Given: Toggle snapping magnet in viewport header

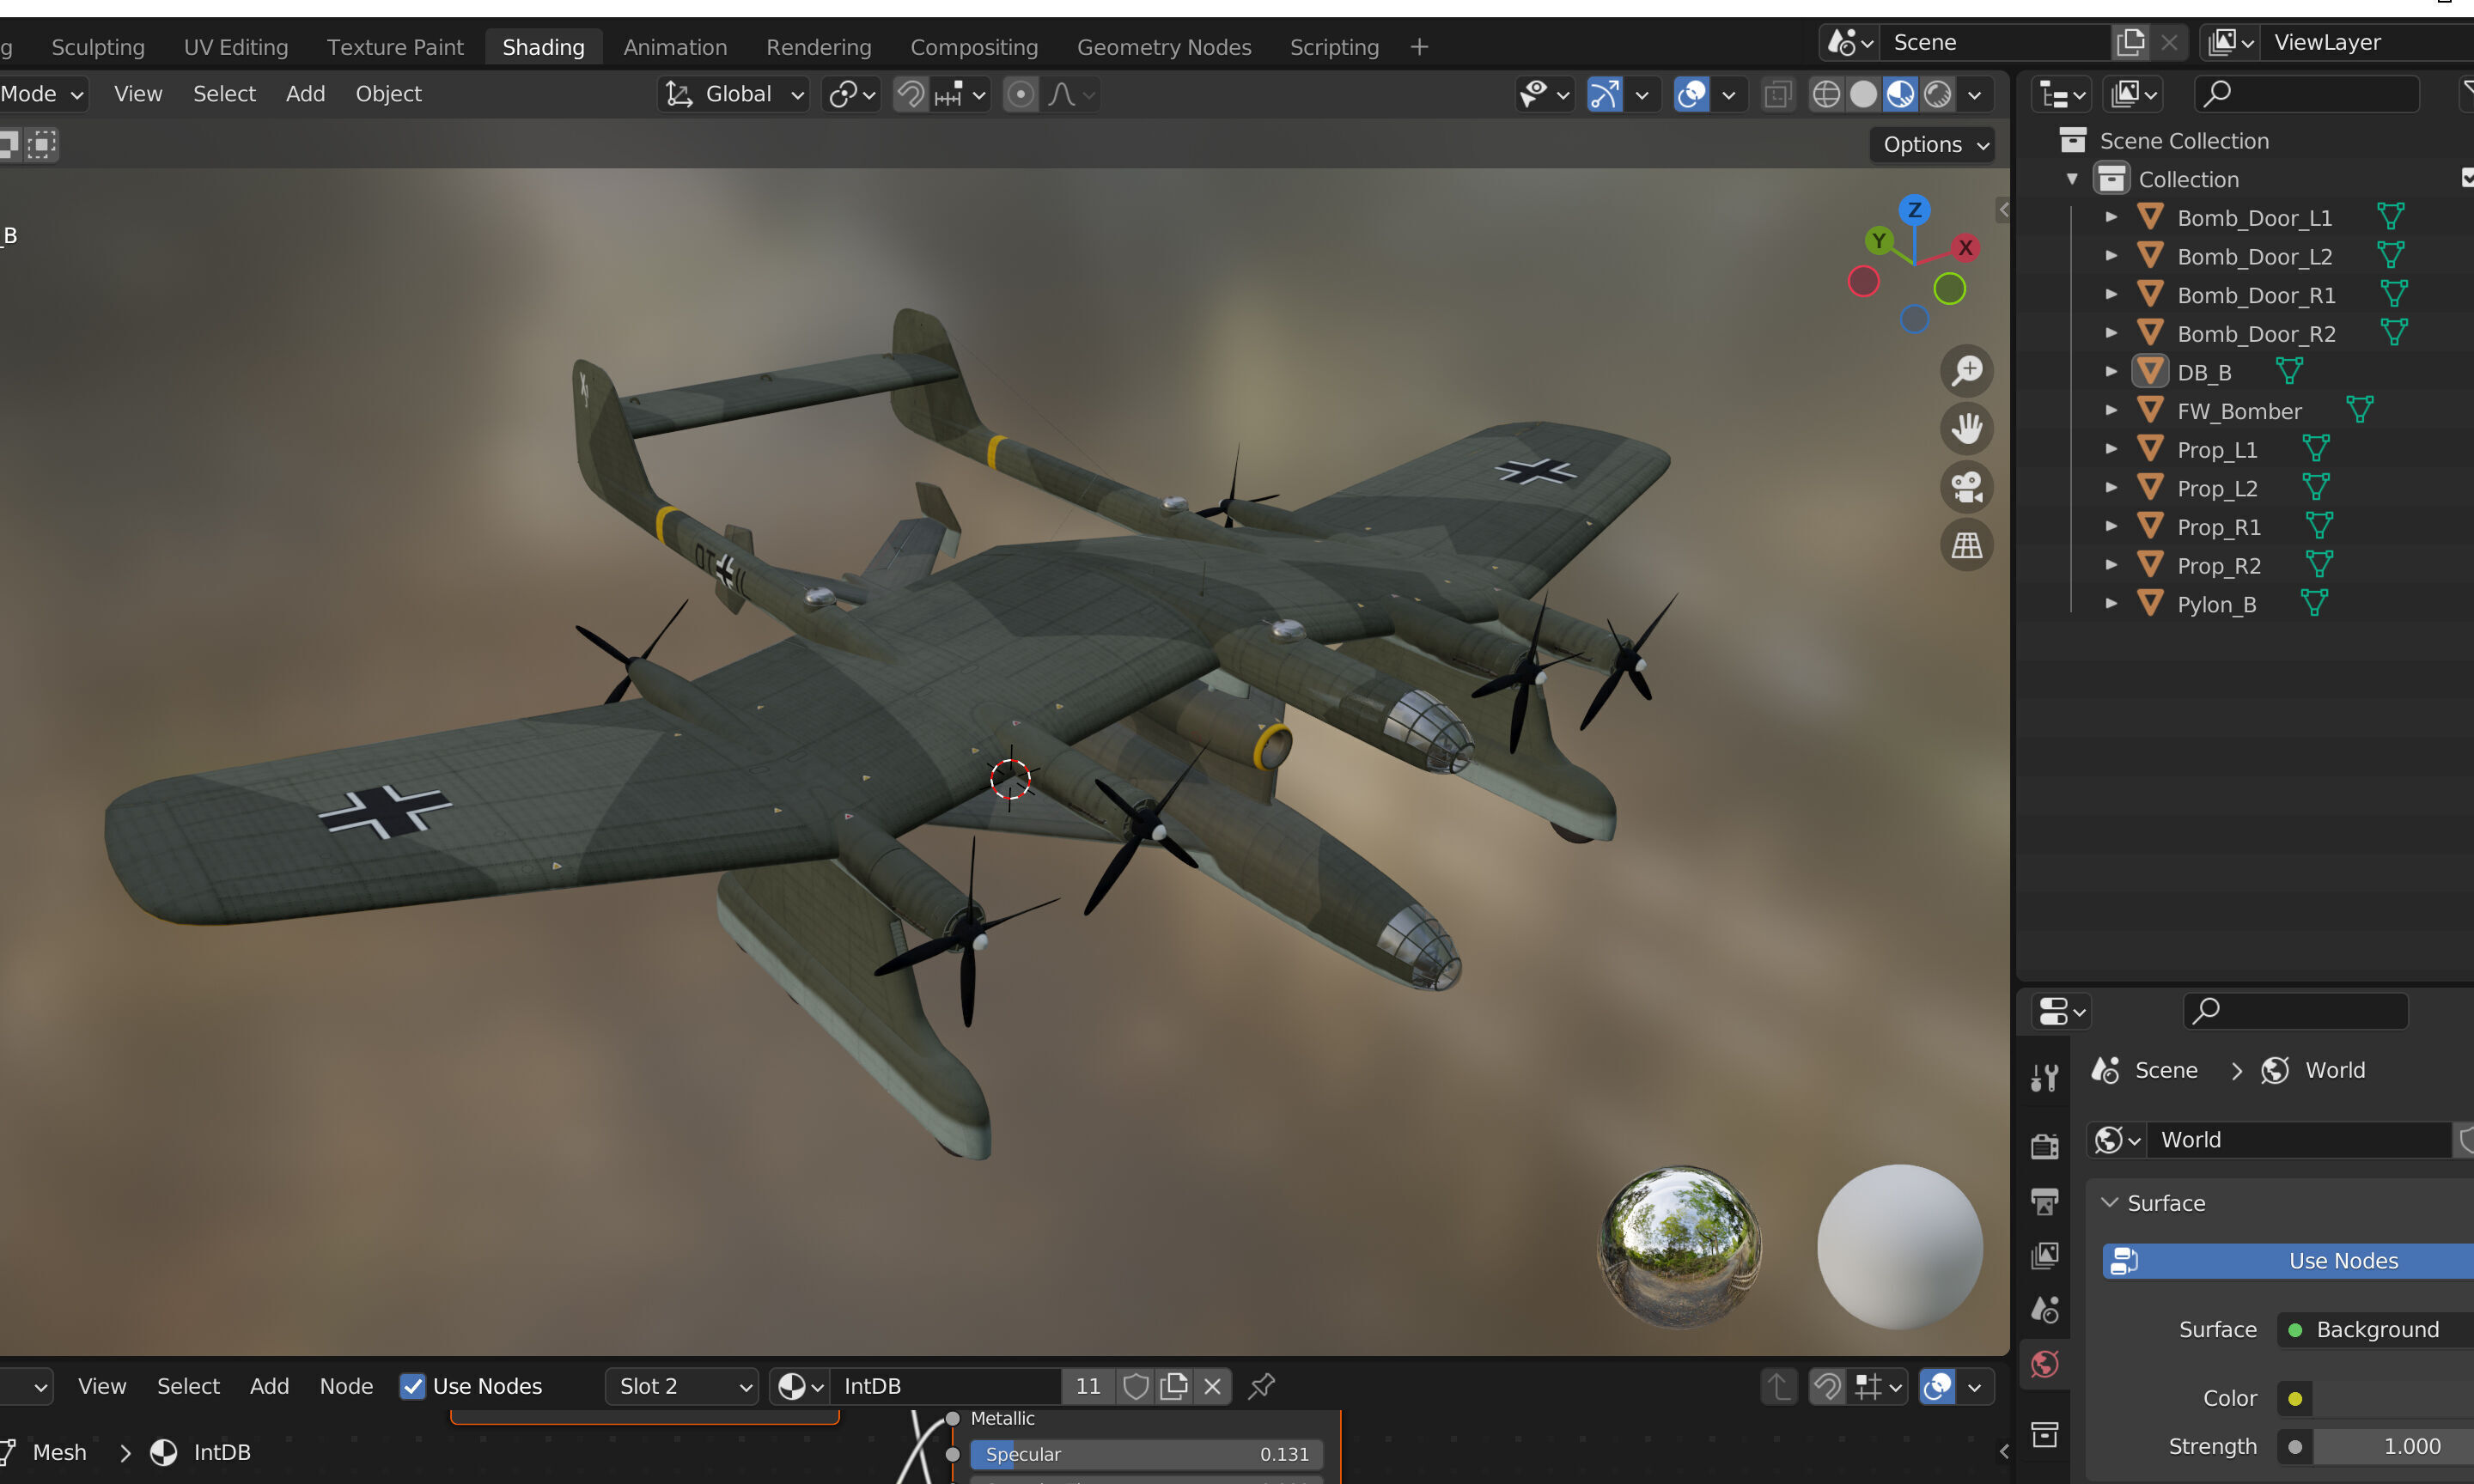Looking at the screenshot, I should coord(910,94).
